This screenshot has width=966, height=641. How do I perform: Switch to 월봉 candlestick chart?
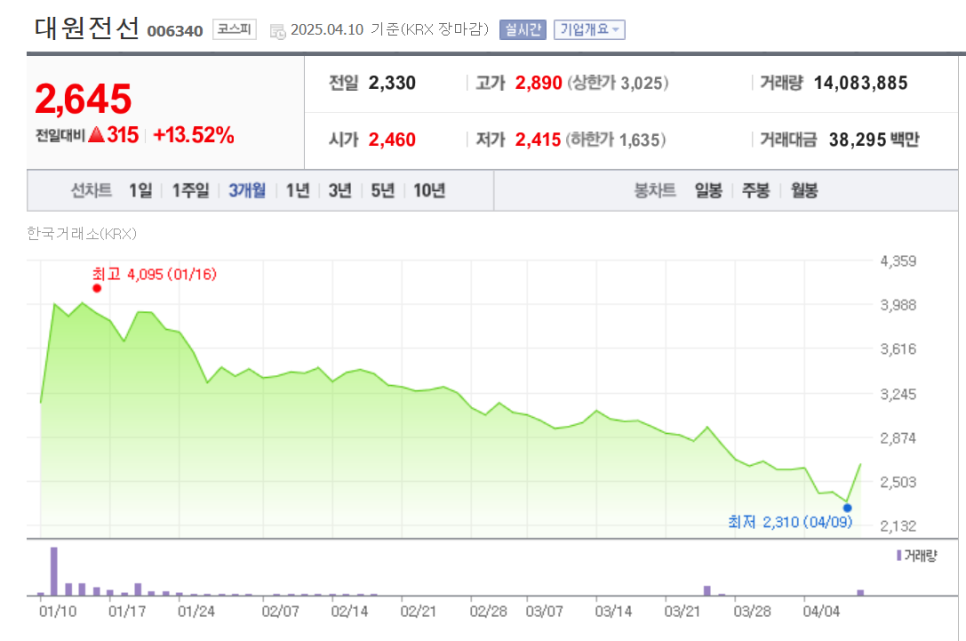pos(804,190)
